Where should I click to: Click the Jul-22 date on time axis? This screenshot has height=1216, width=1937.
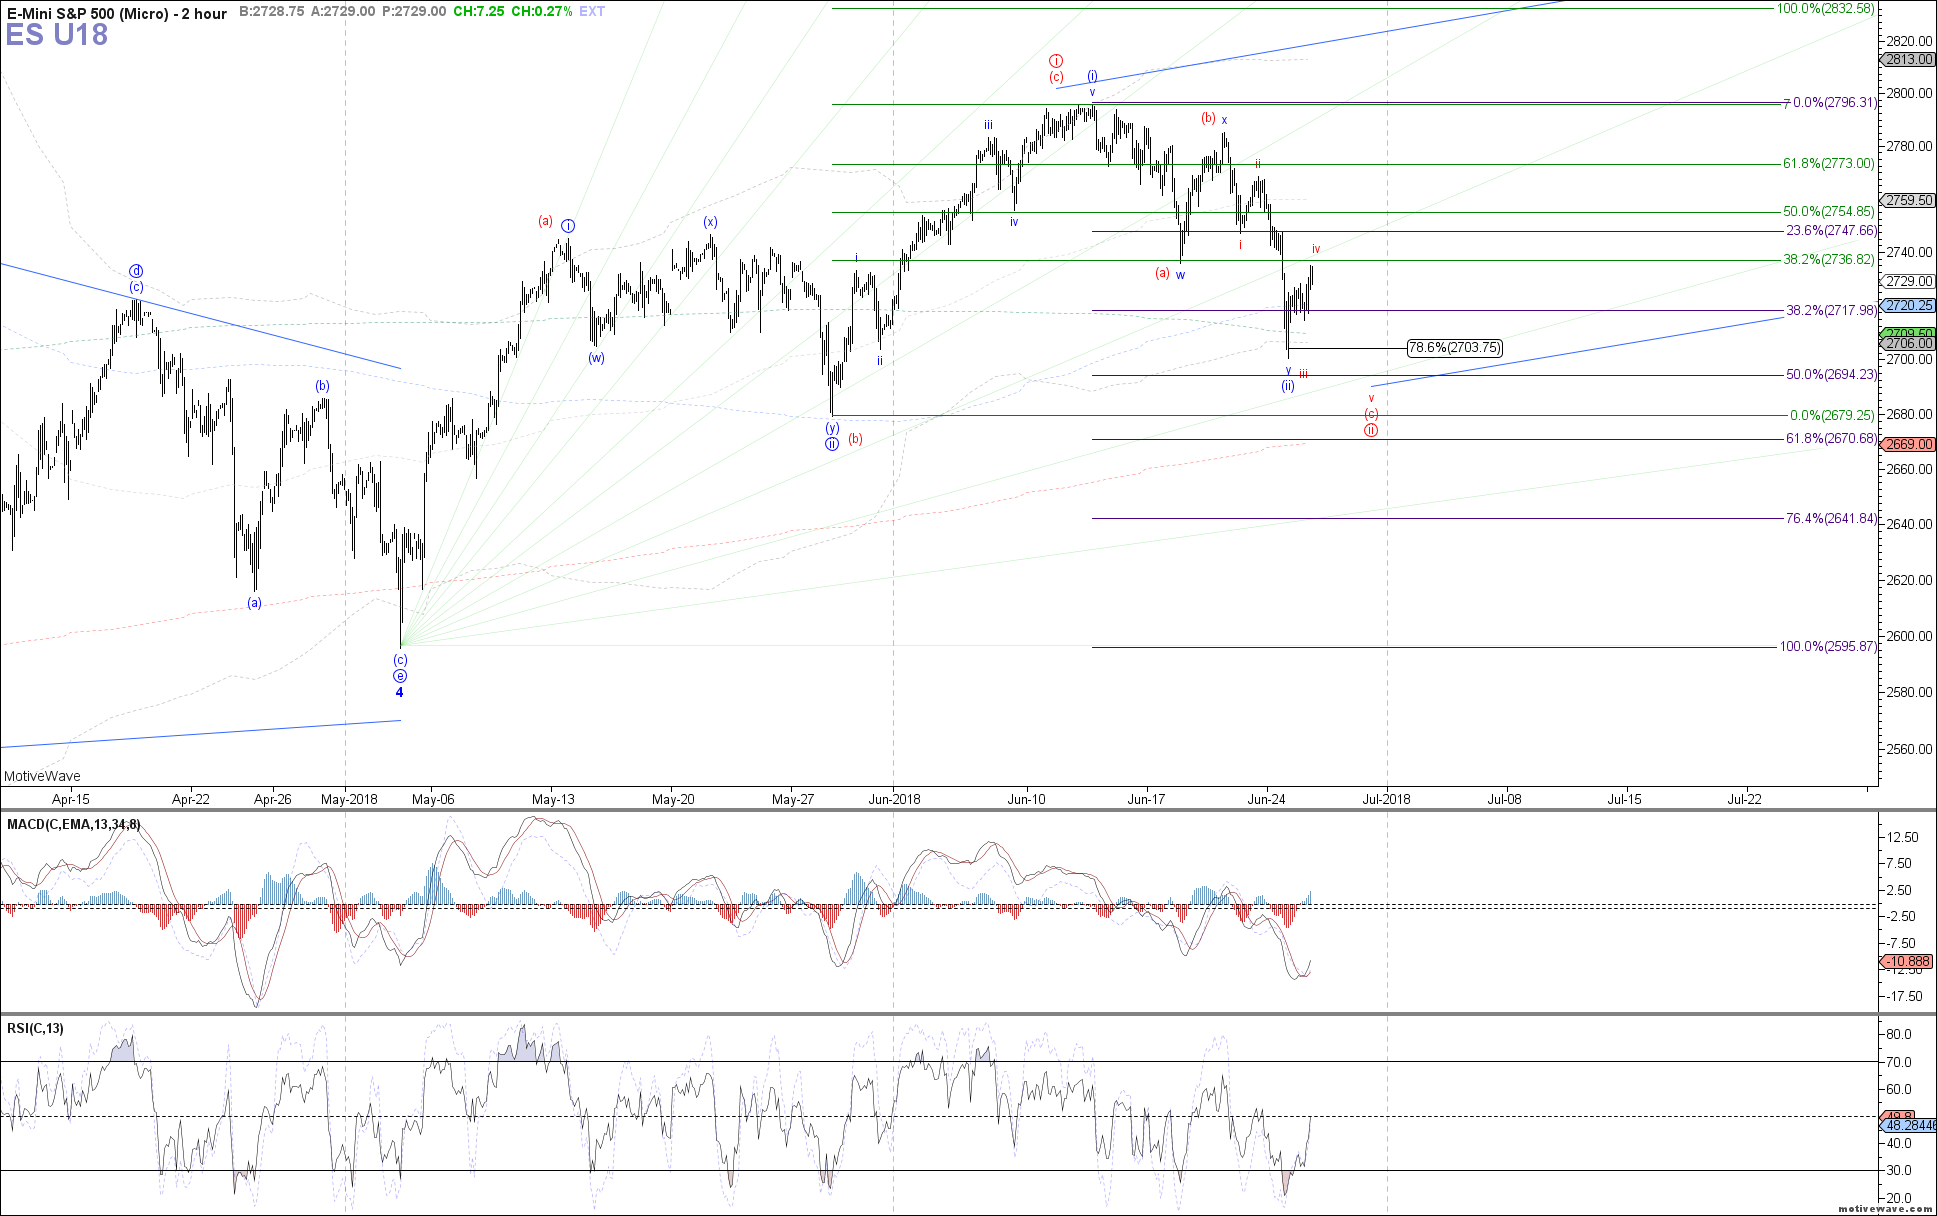pos(1744,799)
